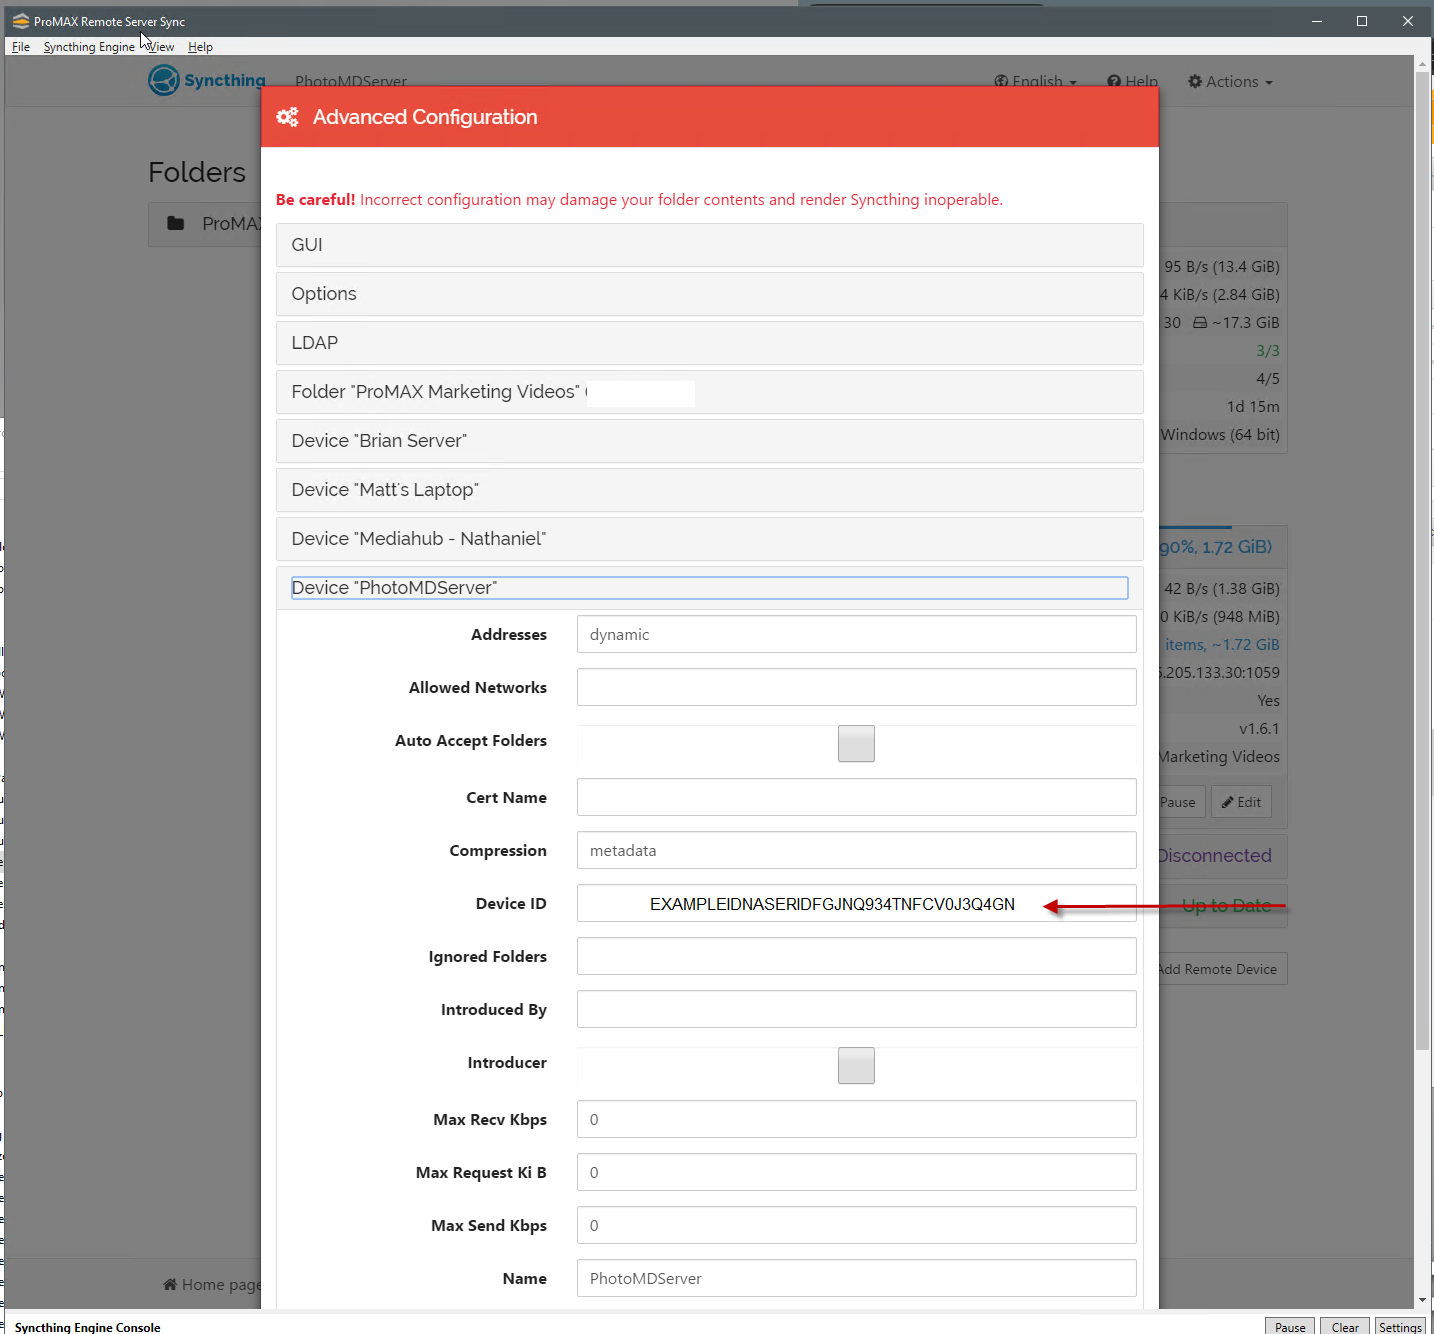
Task: Click the scrollbar up arrow
Action: [1422, 63]
